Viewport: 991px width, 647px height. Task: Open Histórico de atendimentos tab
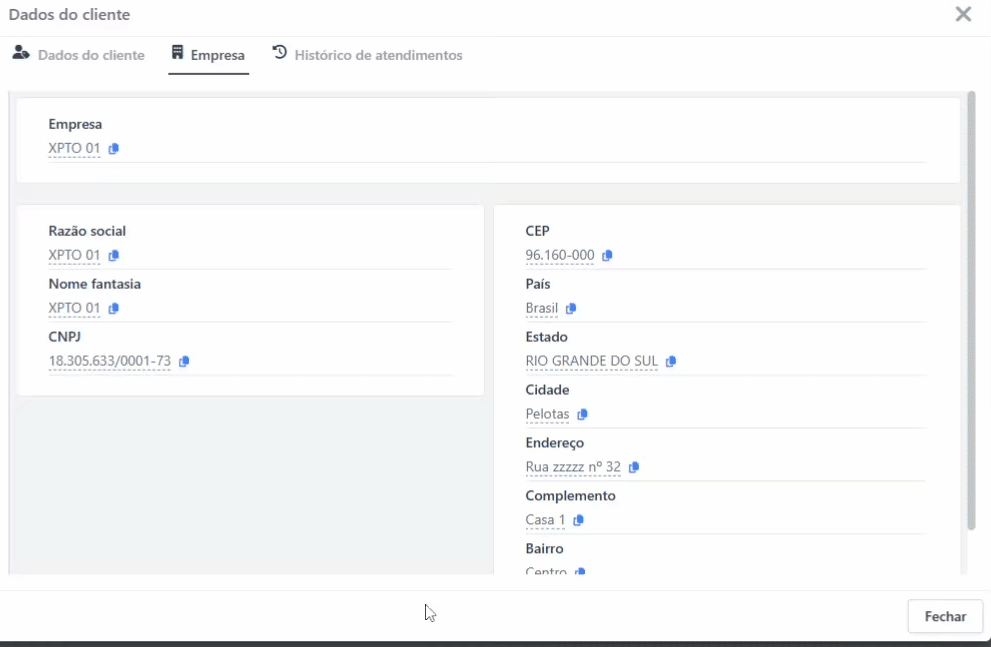(367, 55)
